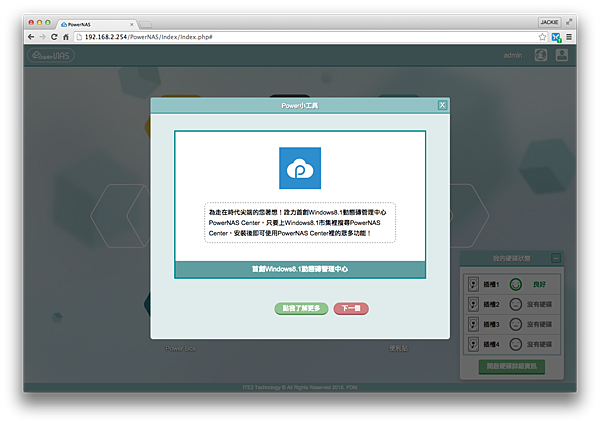Click the green 開啟硬碟詳細資訊 button
This screenshot has height=425, width=600.
coord(512,366)
